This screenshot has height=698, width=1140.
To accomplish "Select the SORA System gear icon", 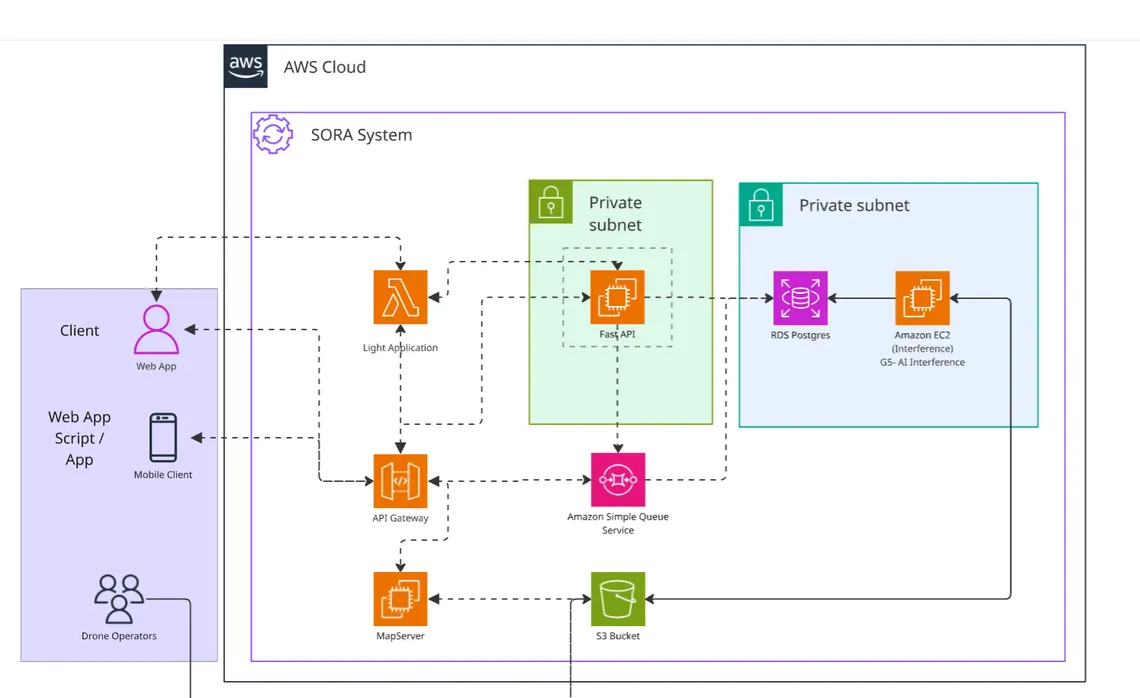I will point(273,134).
